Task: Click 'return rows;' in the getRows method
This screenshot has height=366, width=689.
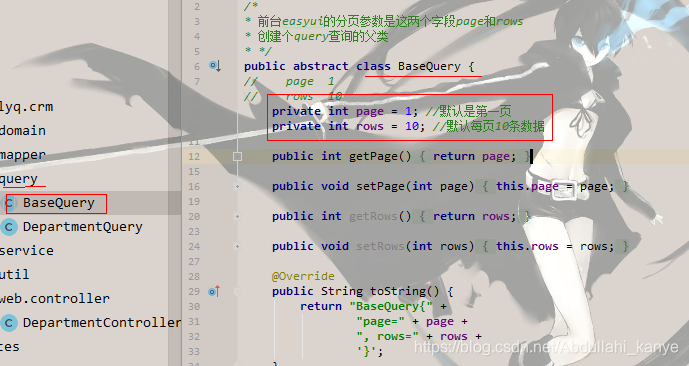Action: [475, 216]
